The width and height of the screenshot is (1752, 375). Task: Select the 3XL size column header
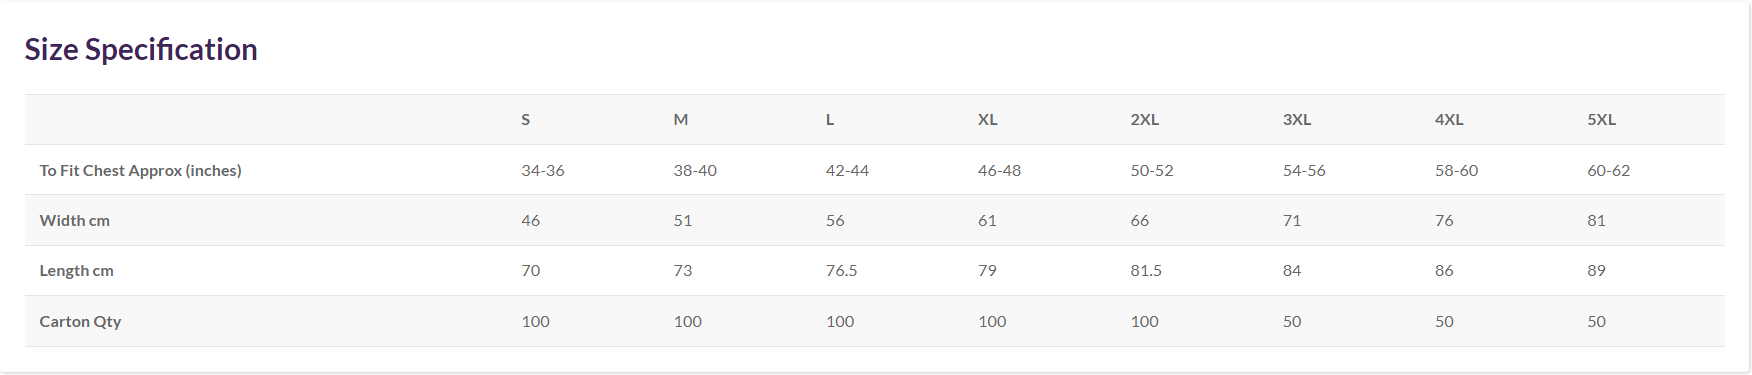[x=1297, y=119]
